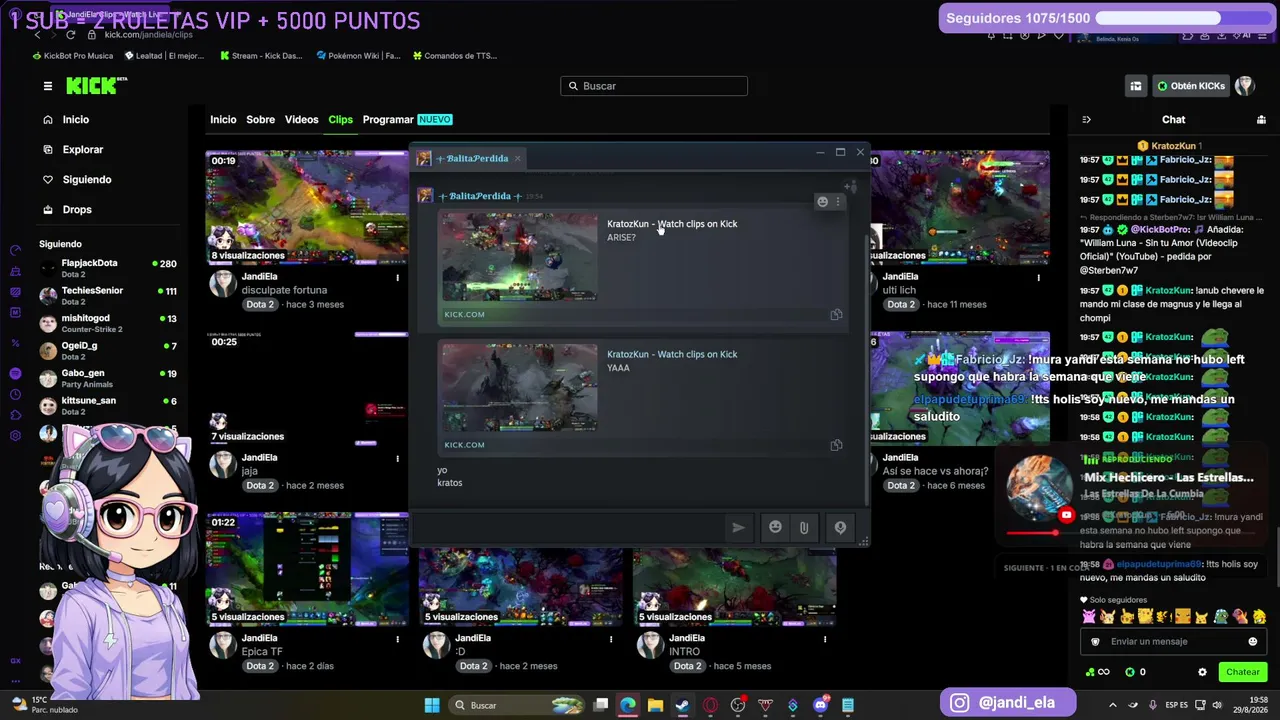
Task: Open the user profile avatar menu
Action: pyautogui.click(x=1245, y=86)
